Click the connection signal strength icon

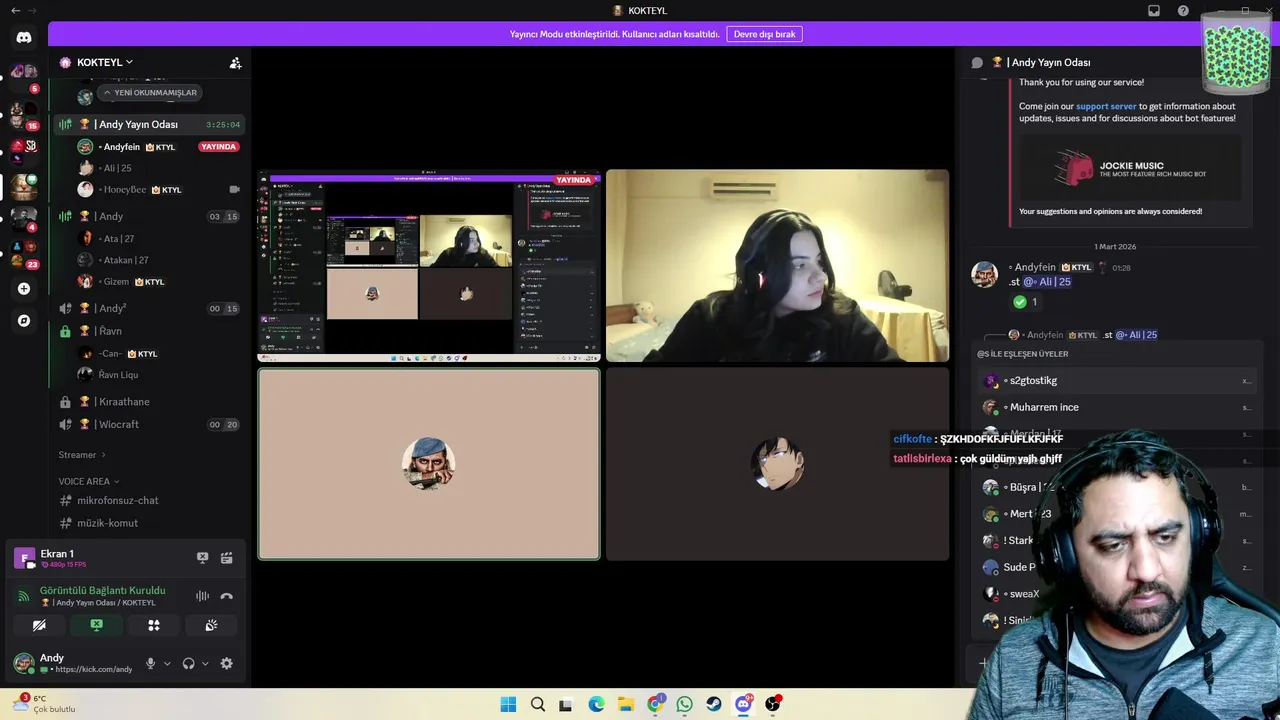(24, 597)
